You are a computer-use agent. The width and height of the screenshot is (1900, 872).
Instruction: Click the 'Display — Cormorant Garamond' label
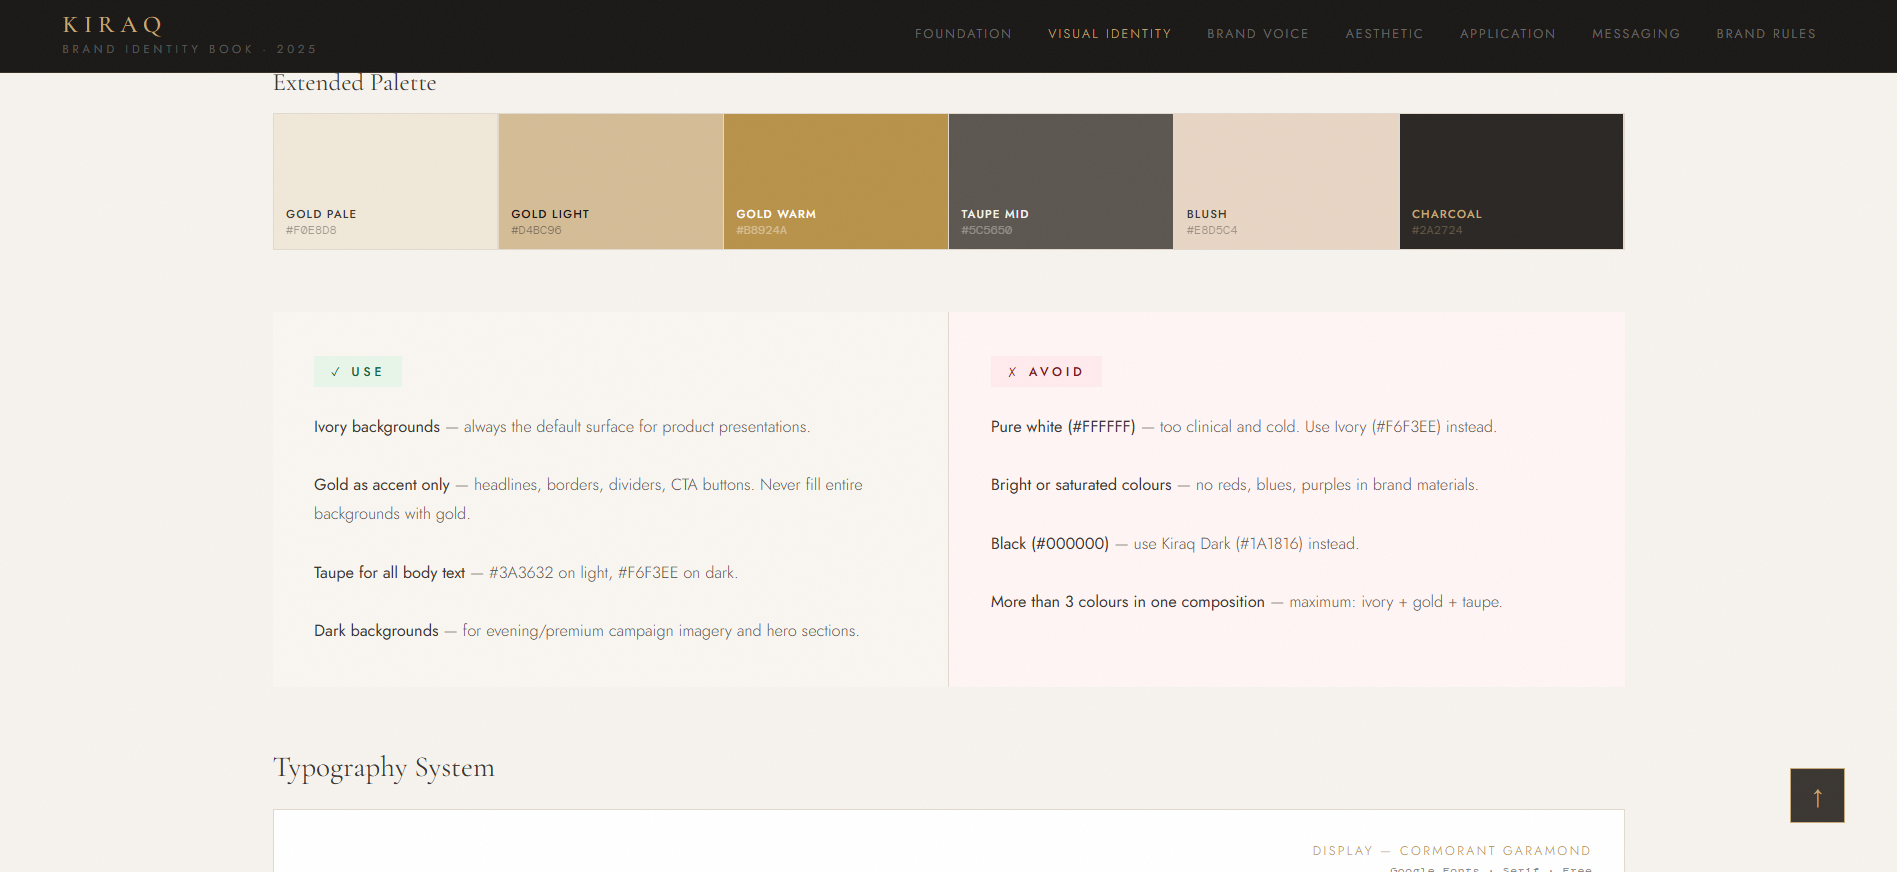[1451, 851]
